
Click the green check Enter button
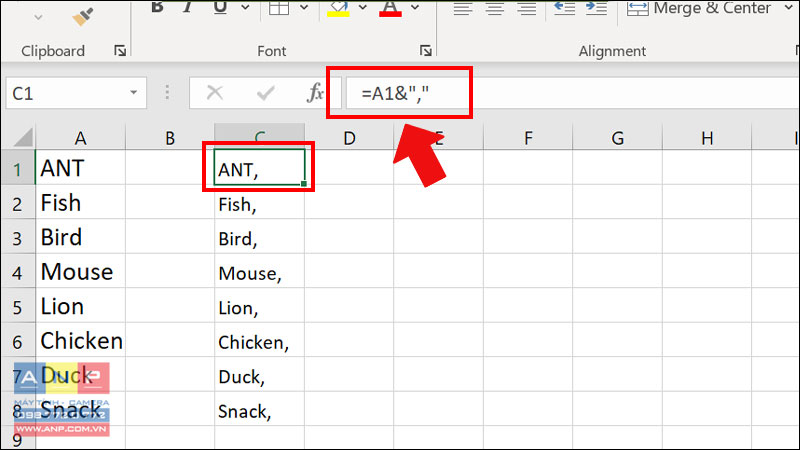pyautogui.click(x=265, y=93)
